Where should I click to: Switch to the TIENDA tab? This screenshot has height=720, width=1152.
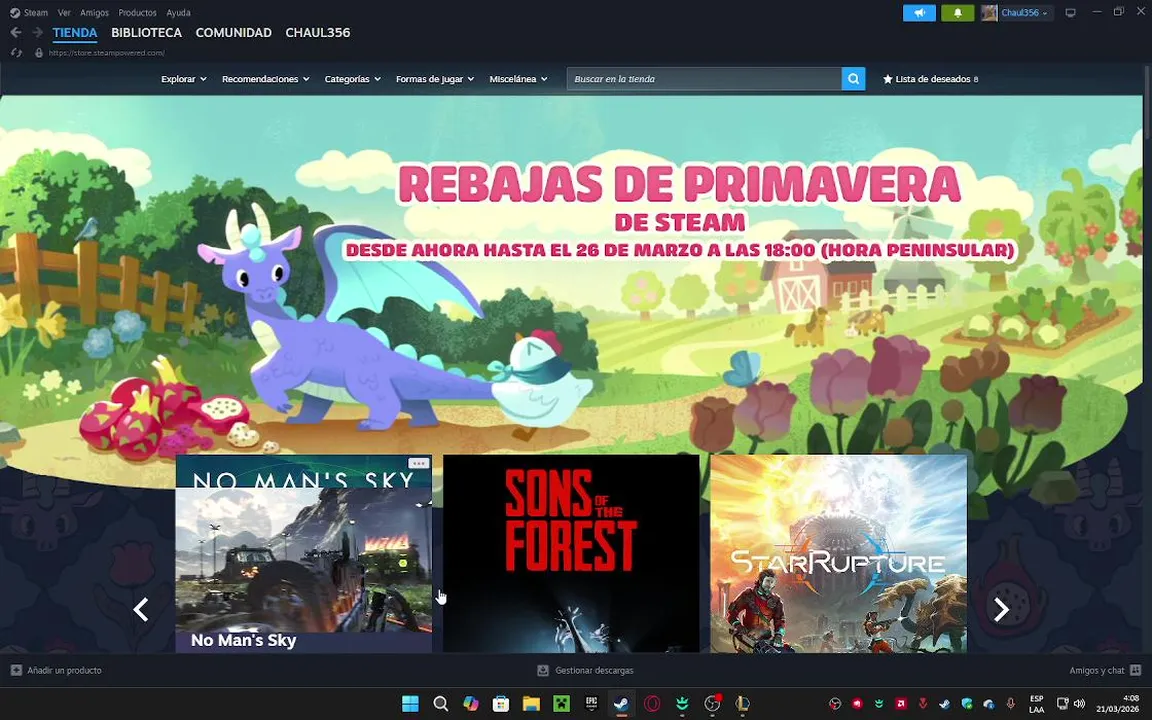click(75, 33)
